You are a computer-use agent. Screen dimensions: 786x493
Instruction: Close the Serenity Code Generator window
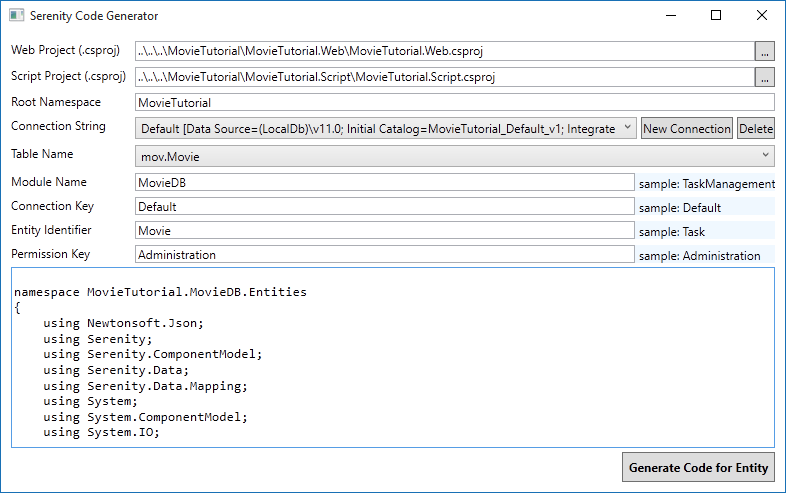[x=761, y=16]
